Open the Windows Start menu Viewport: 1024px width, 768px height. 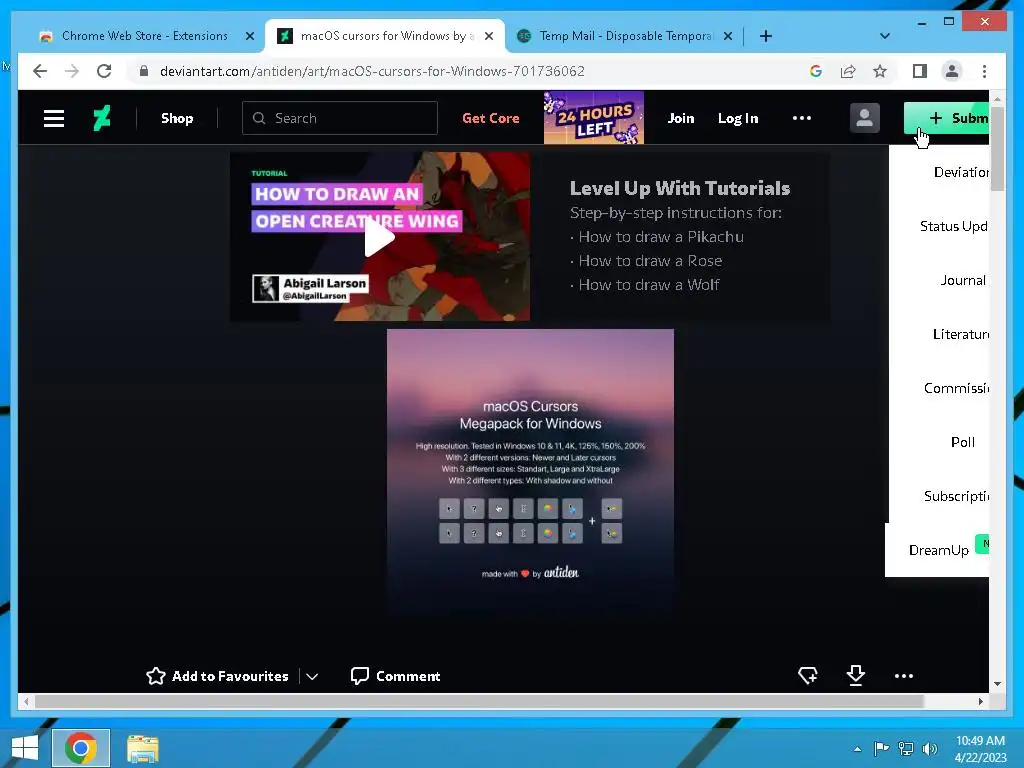[25, 748]
